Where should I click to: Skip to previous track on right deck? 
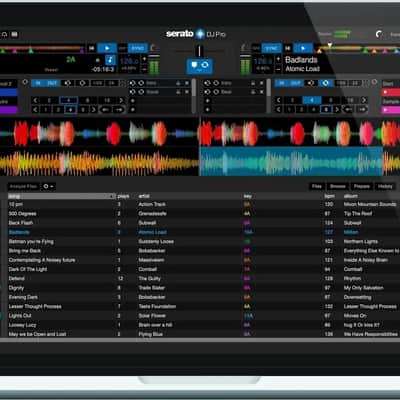(x=287, y=48)
